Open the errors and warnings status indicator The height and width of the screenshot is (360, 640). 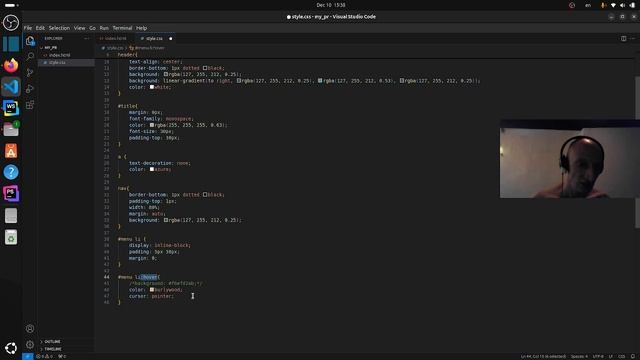pos(44,356)
